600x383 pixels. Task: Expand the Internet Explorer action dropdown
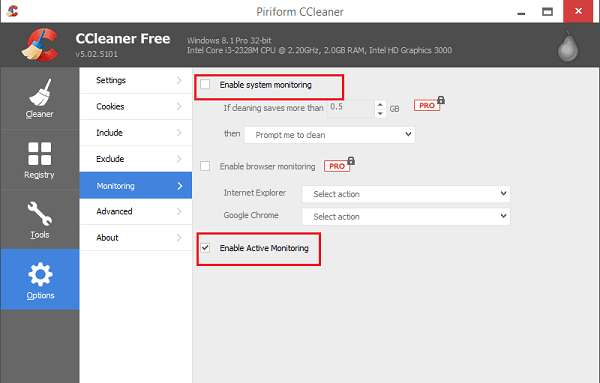(x=406, y=194)
